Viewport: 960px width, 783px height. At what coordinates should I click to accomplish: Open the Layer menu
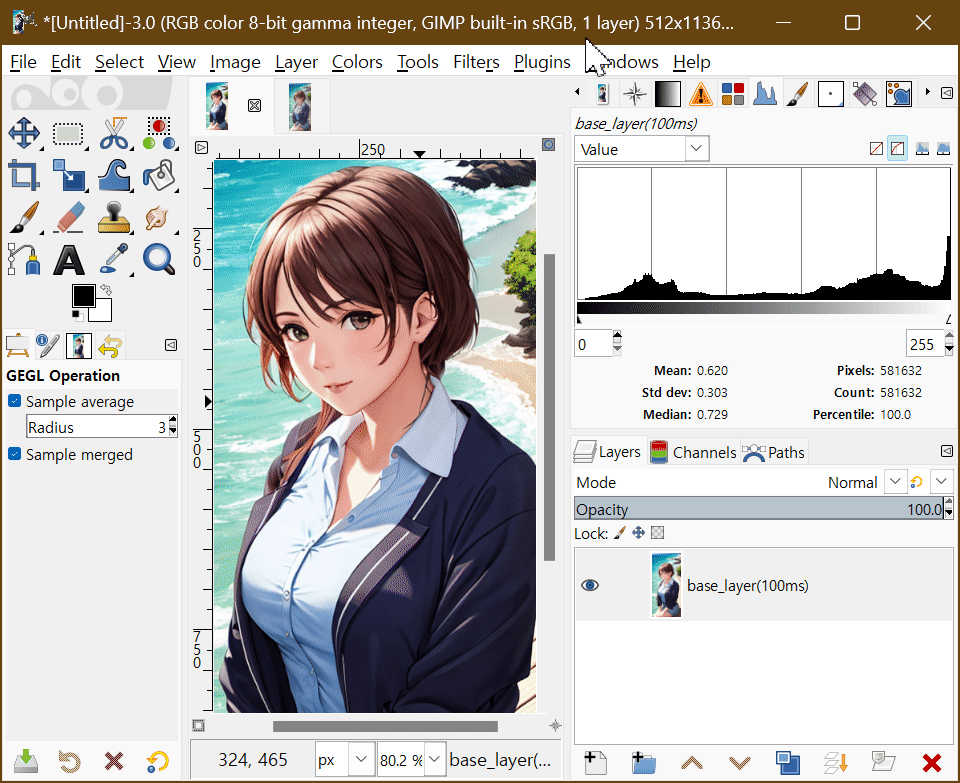point(296,62)
